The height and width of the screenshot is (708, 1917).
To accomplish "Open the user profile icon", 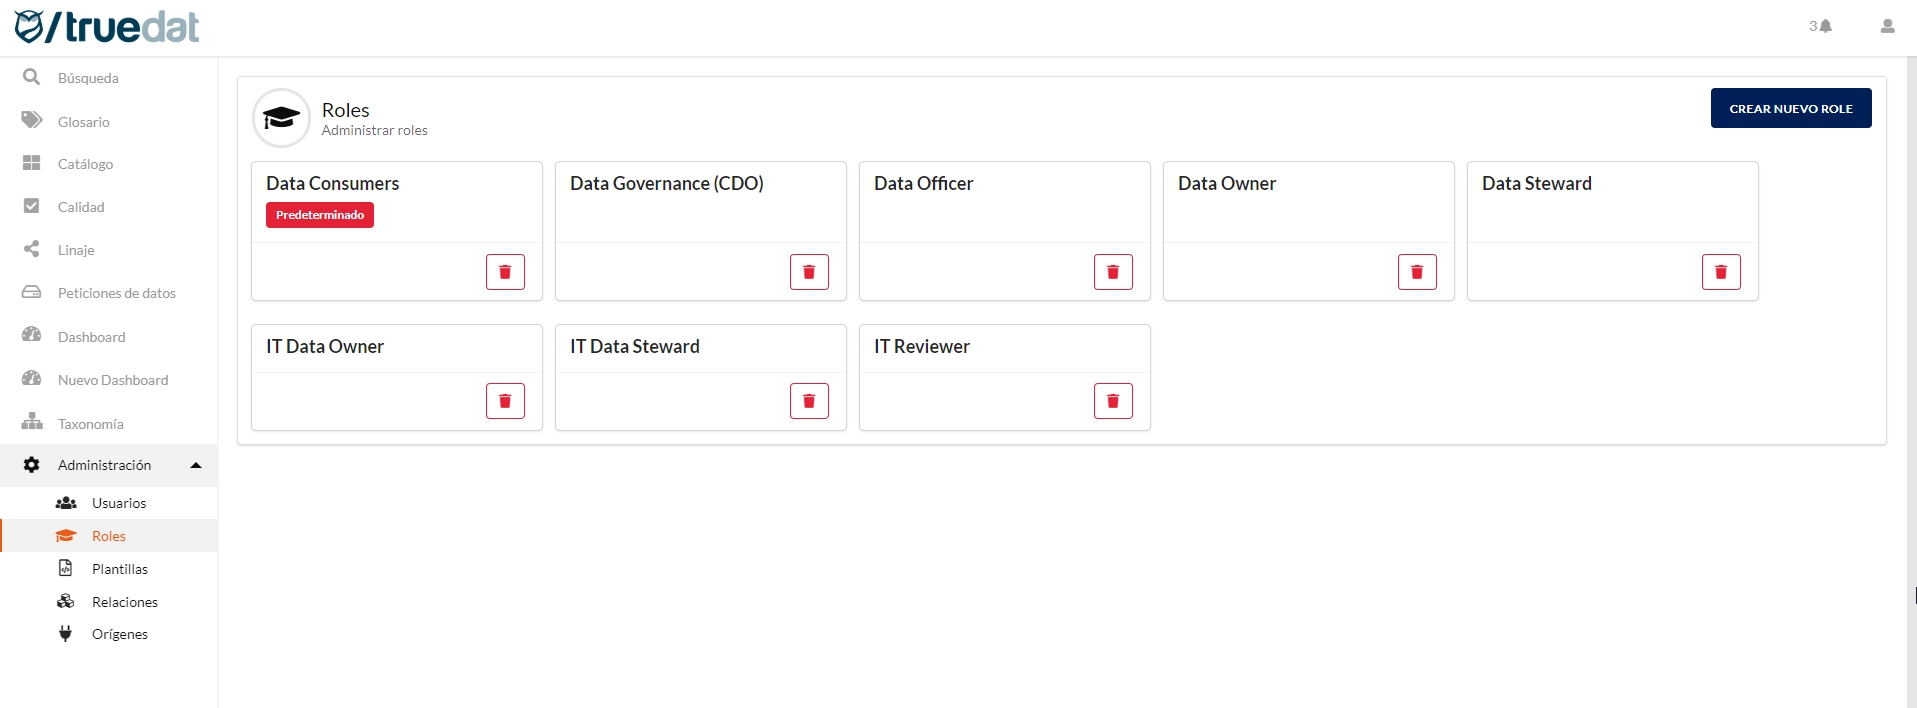I will click(x=1887, y=26).
